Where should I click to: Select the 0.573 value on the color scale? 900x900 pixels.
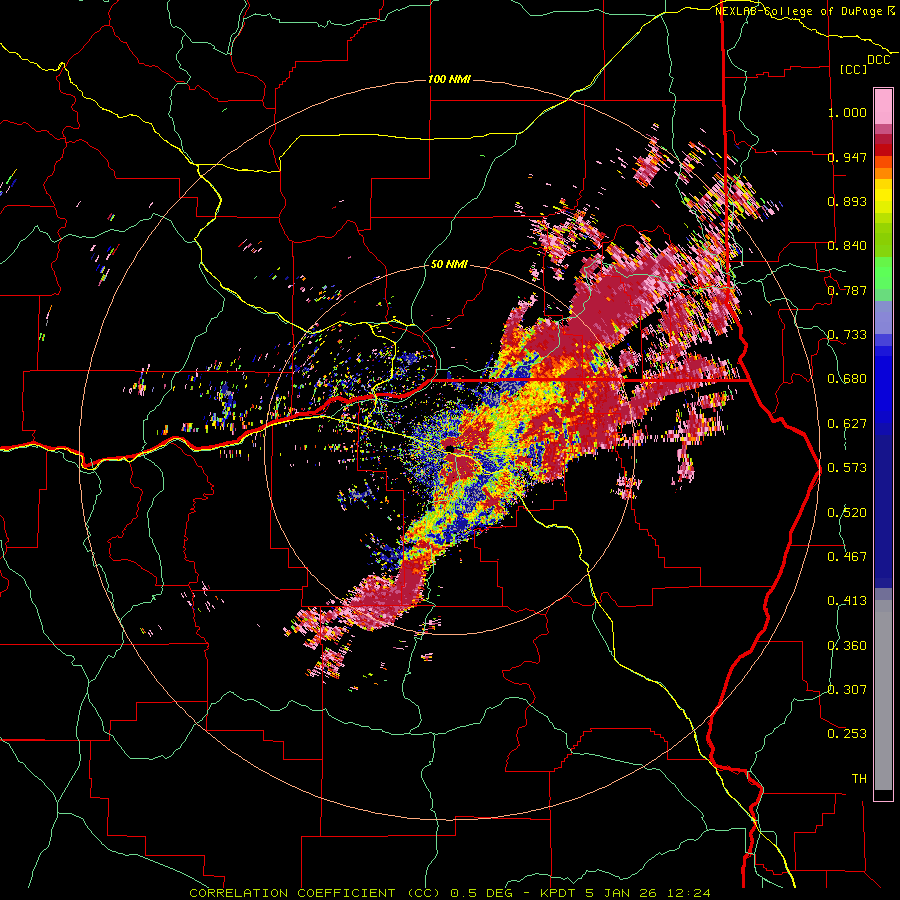point(847,468)
